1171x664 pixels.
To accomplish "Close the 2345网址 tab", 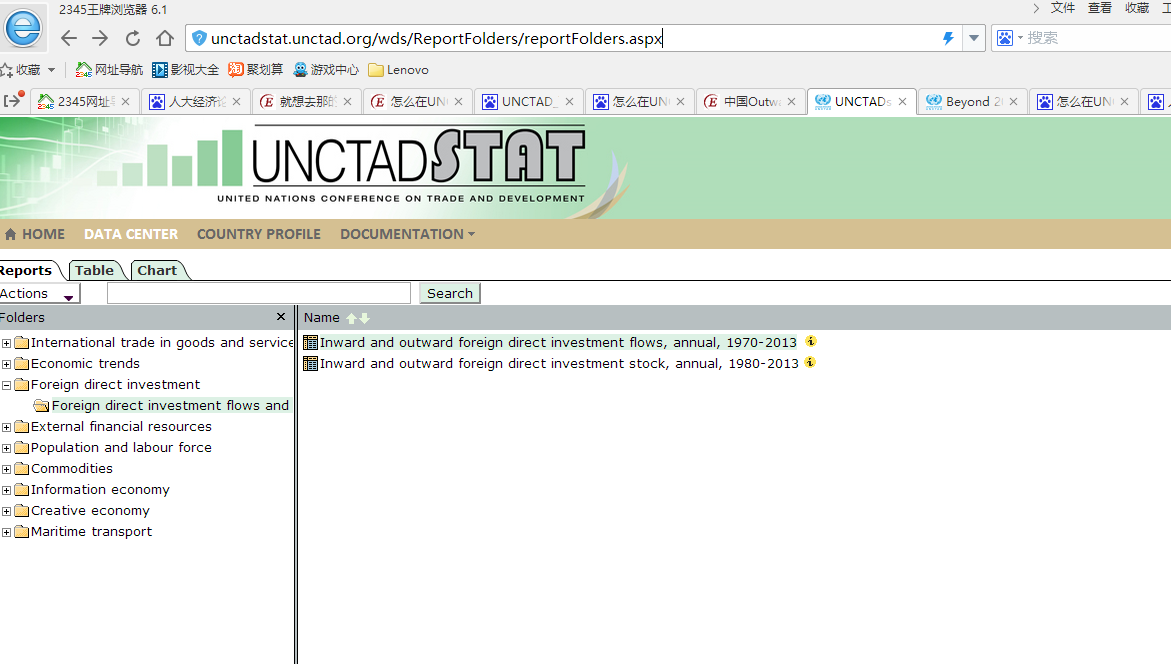I will pyautogui.click(x=125, y=102).
